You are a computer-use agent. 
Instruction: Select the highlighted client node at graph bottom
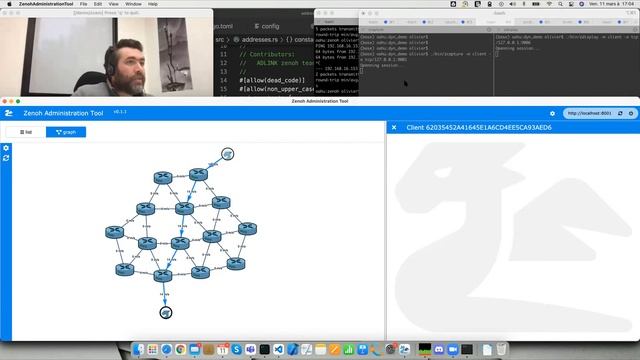click(x=166, y=313)
